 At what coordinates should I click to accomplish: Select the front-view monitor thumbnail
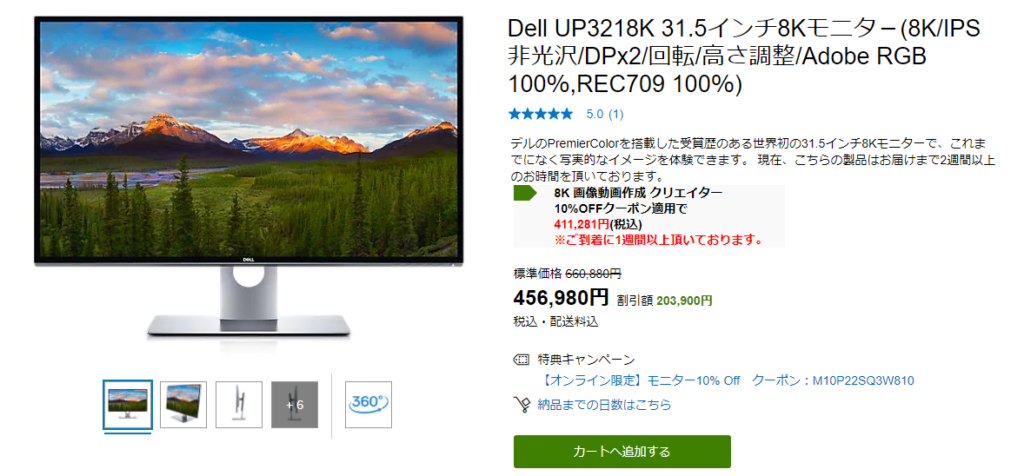click(x=127, y=404)
